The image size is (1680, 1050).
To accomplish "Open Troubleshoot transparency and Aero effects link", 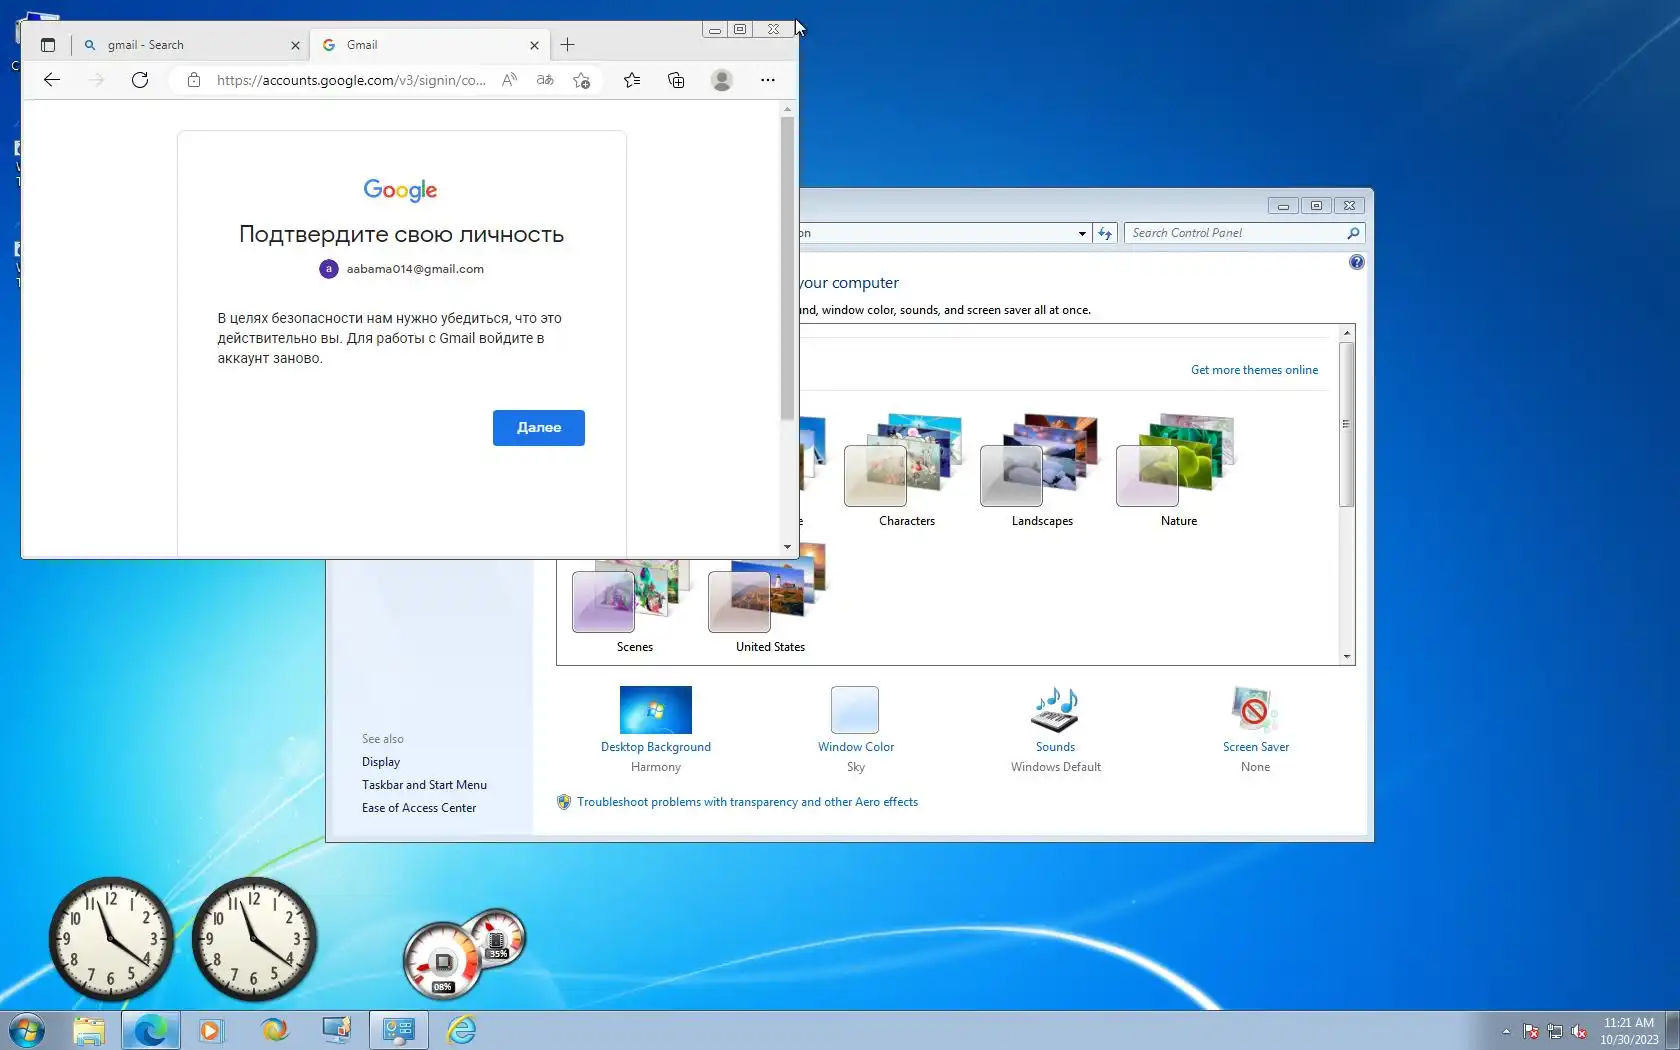I will pos(747,802).
